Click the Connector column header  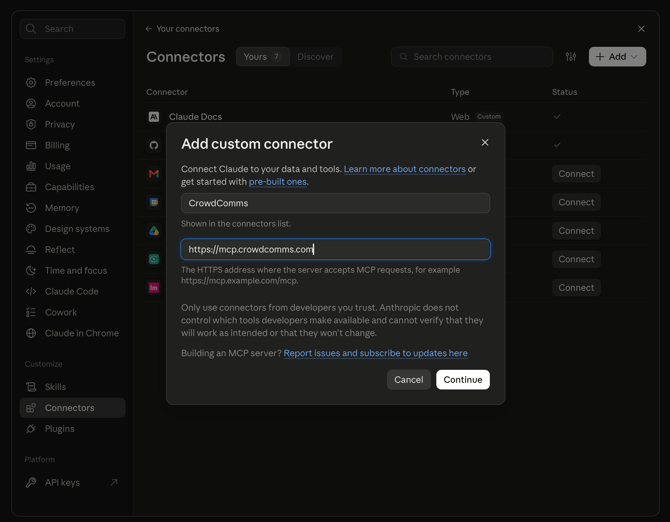pos(167,92)
